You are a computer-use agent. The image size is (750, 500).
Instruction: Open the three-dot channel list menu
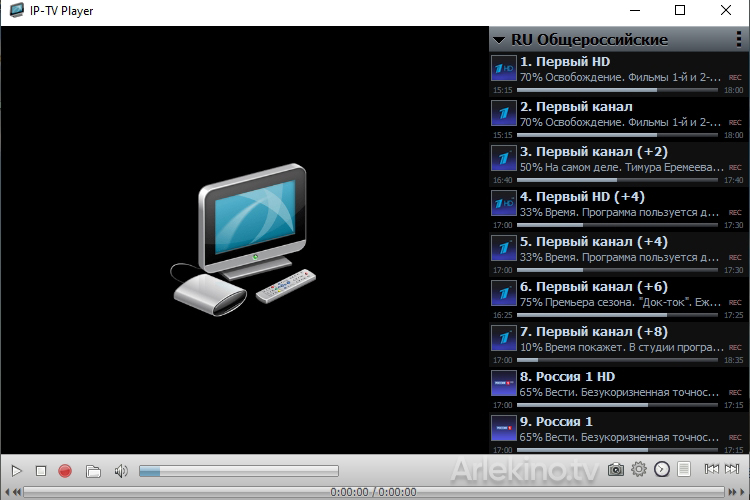point(739,39)
